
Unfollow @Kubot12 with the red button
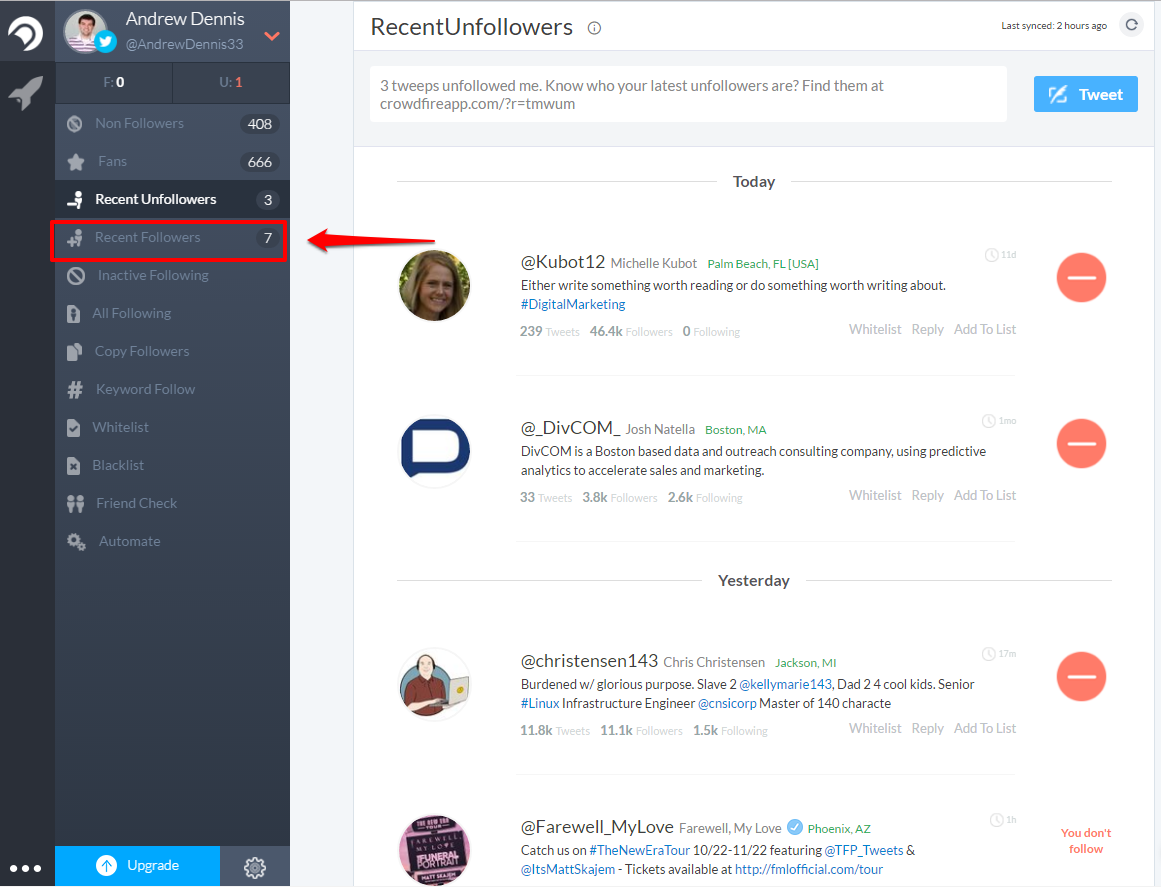point(1081,277)
